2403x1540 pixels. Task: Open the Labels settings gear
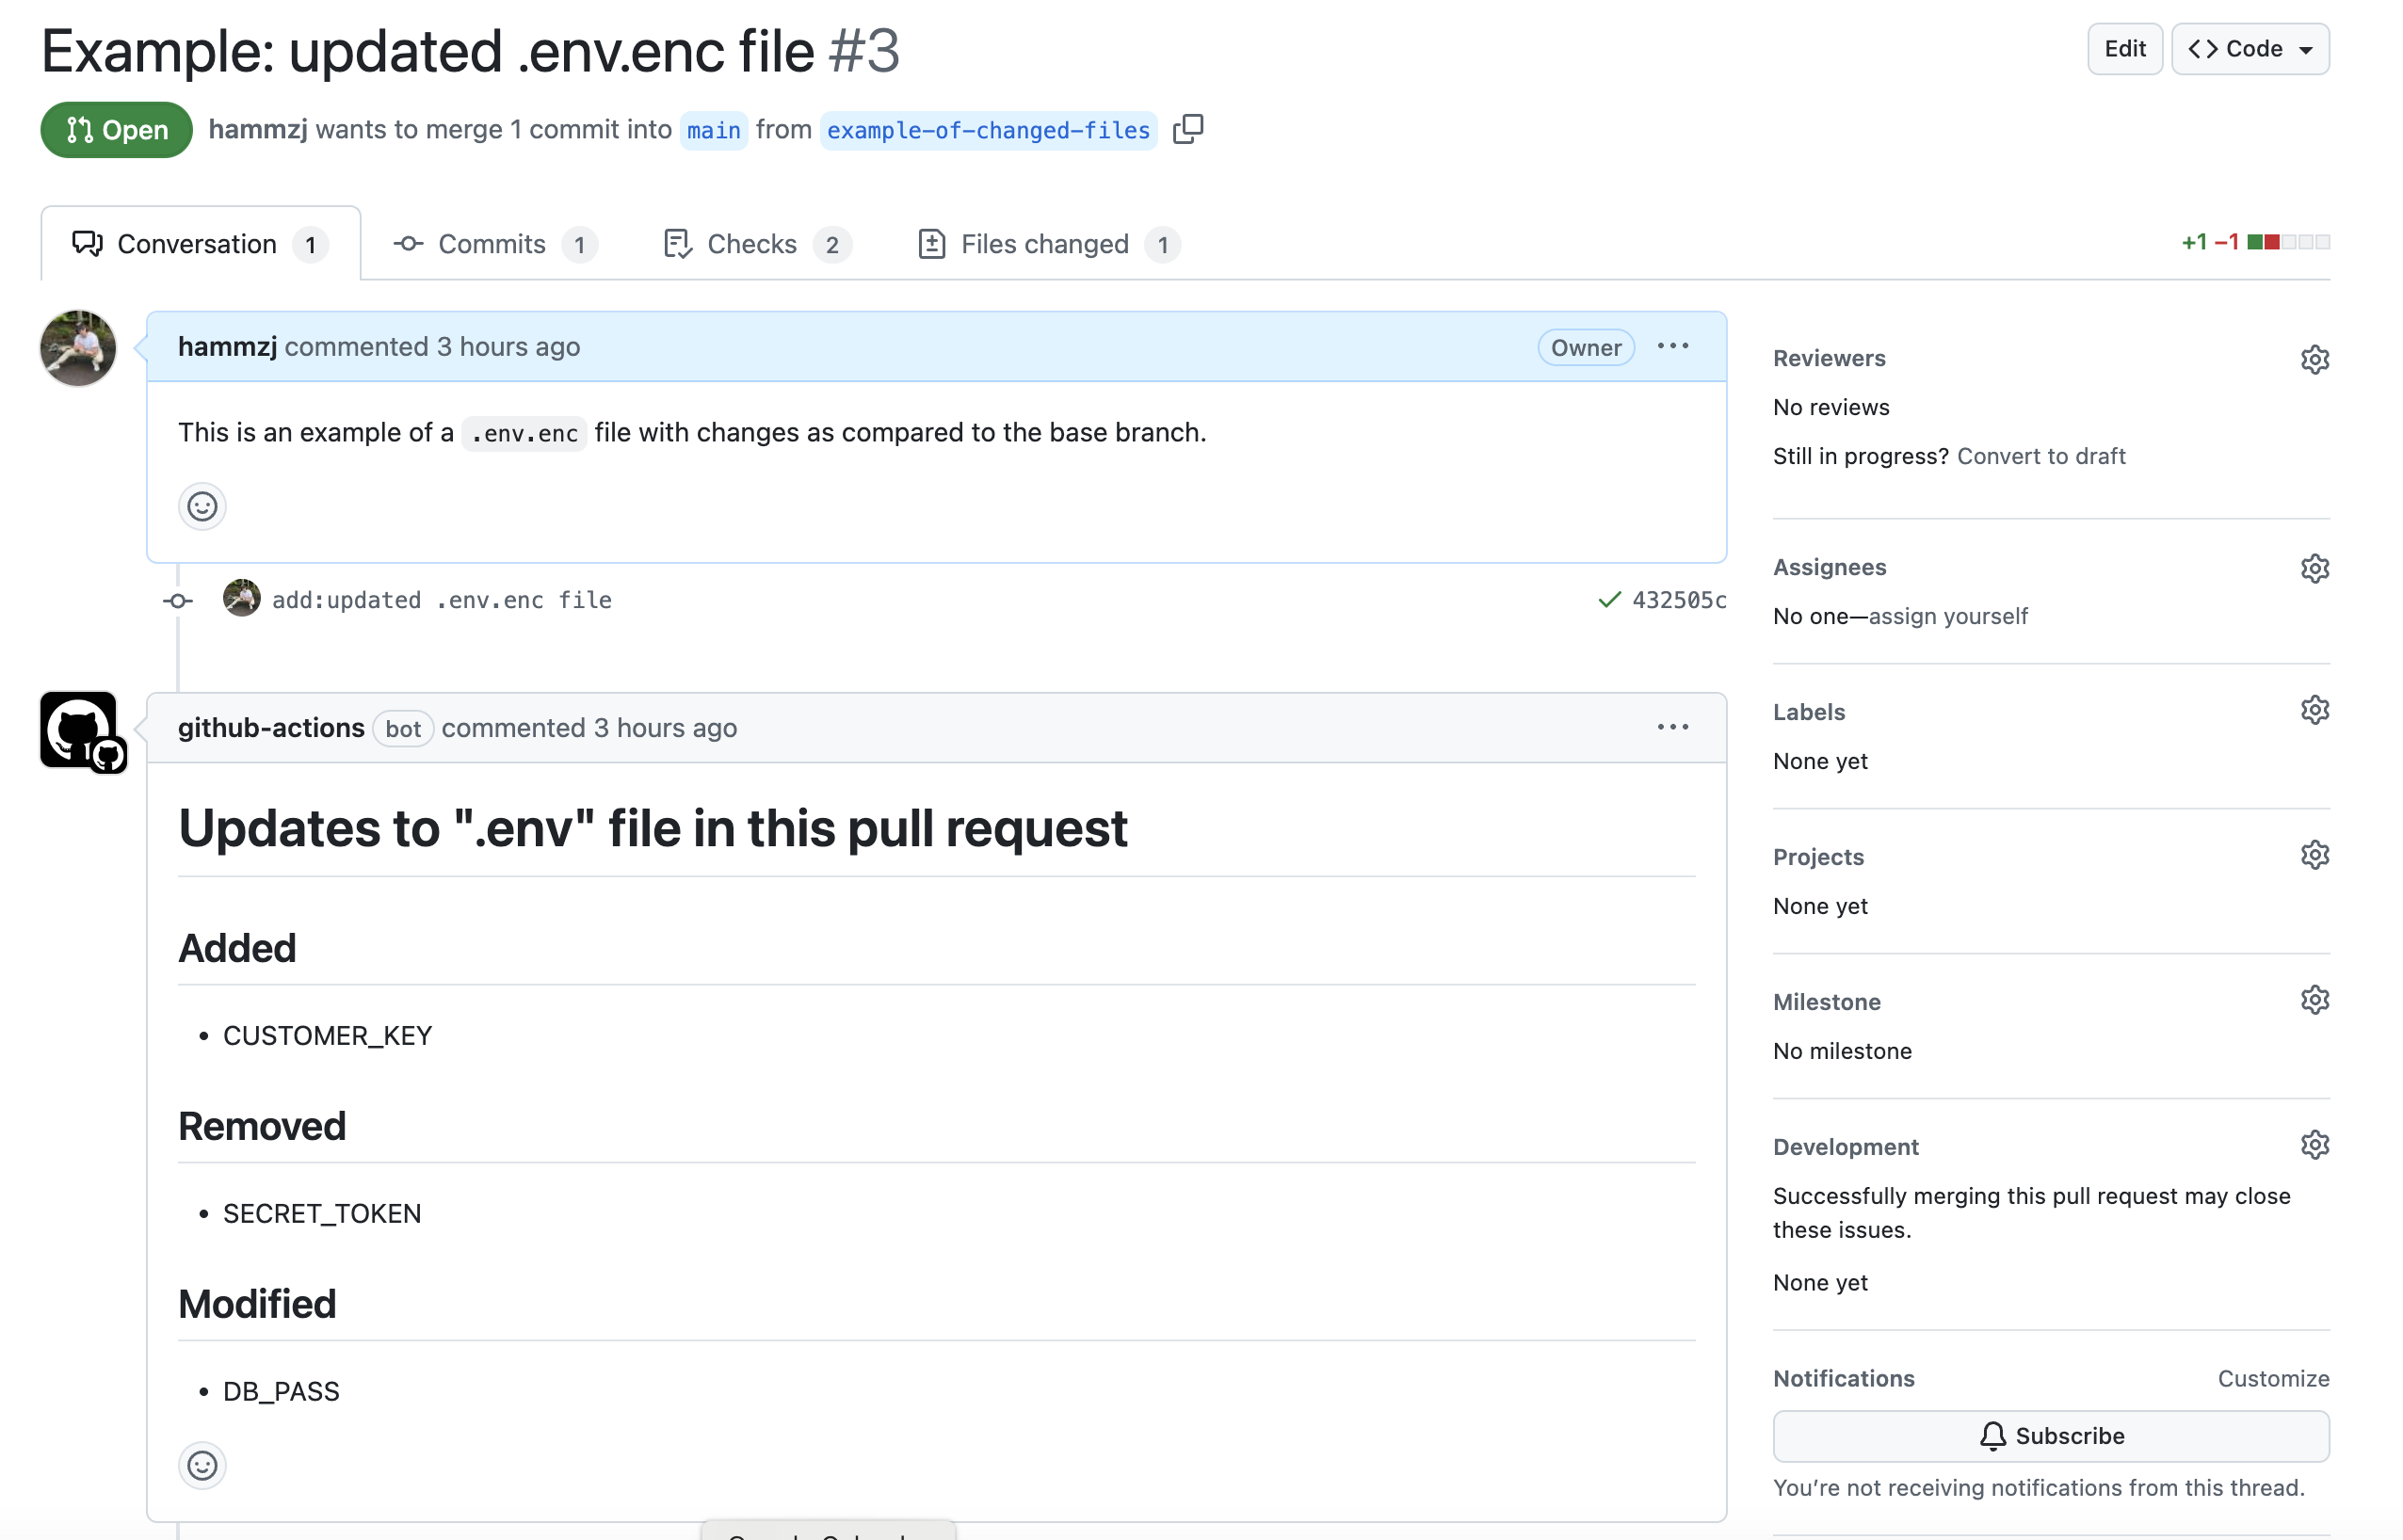(x=2314, y=710)
